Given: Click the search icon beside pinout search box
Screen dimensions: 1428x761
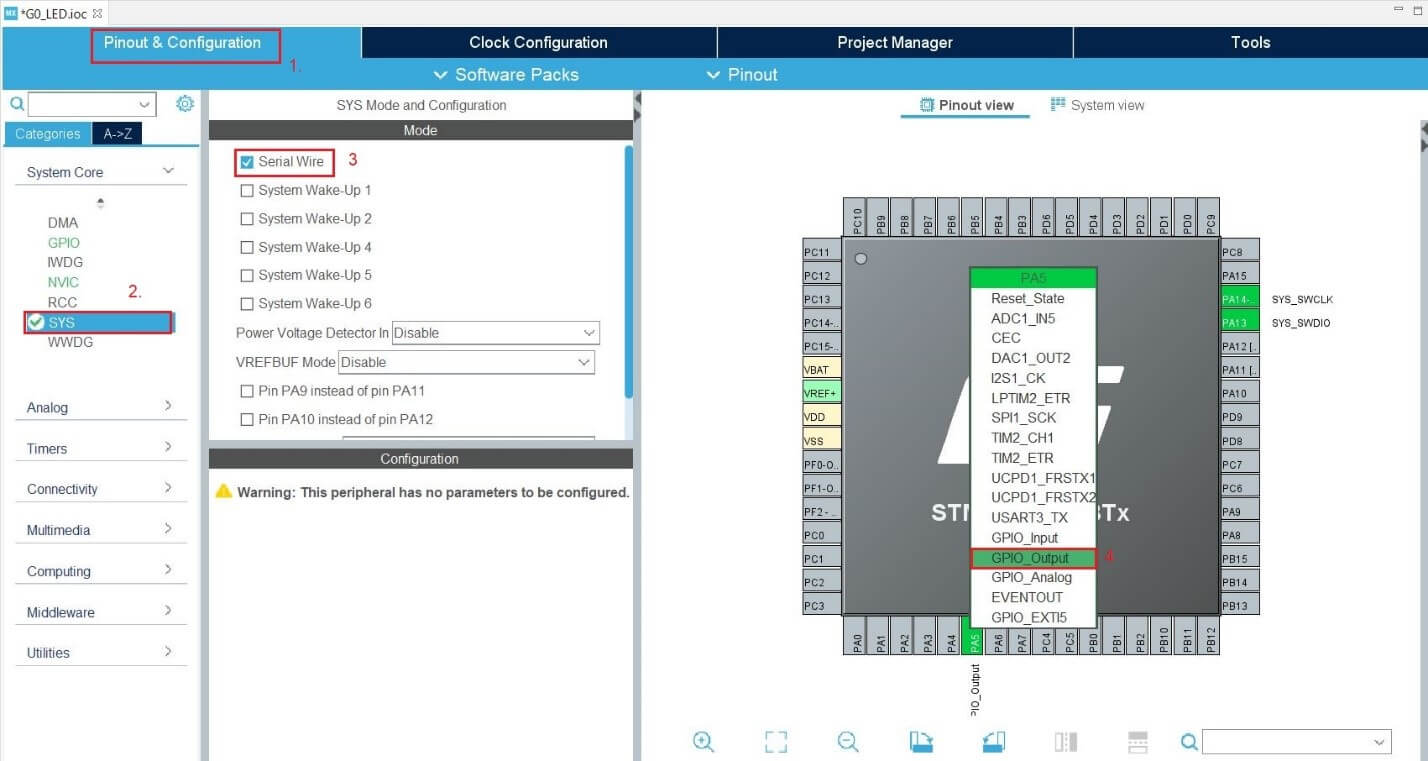Looking at the screenshot, I should [1188, 741].
